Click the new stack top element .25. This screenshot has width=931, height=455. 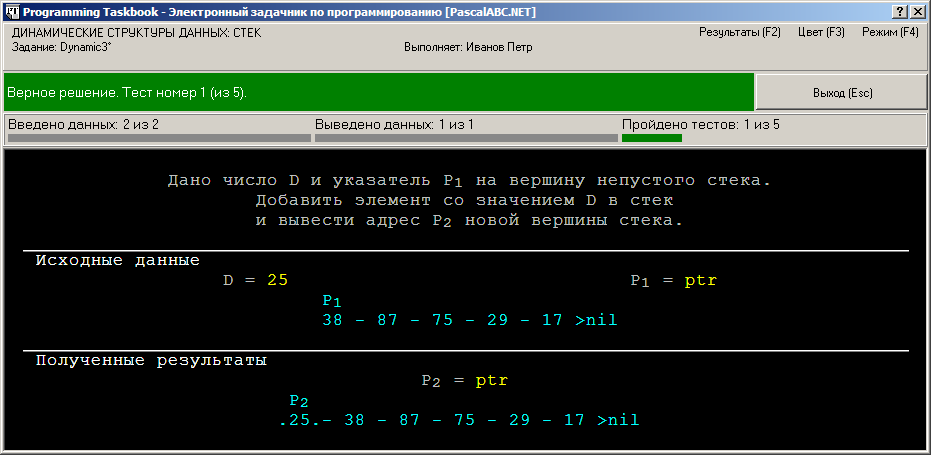pos(300,421)
